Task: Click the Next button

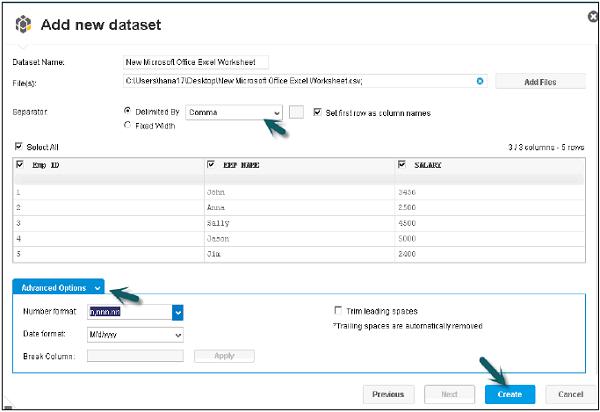Action: pos(449,394)
